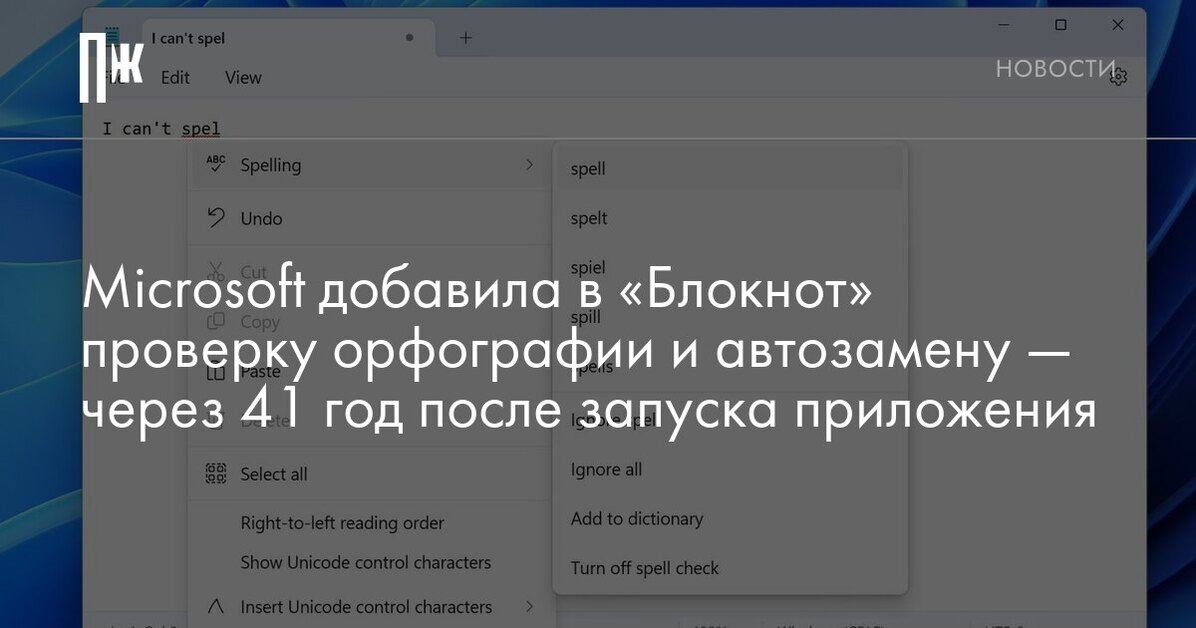This screenshot has width=1196, height=628.
Task: Add a new tab with the plus icon
Action: (x=465, y=37)
